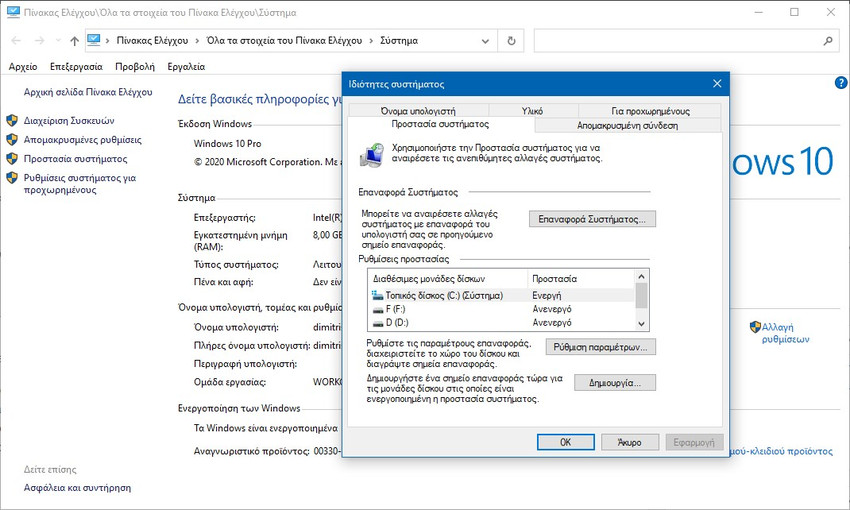Open Προστασία συστήματος sidebar link
The height and width of the screenshot is (510, 850).
[x=75, y=159]
